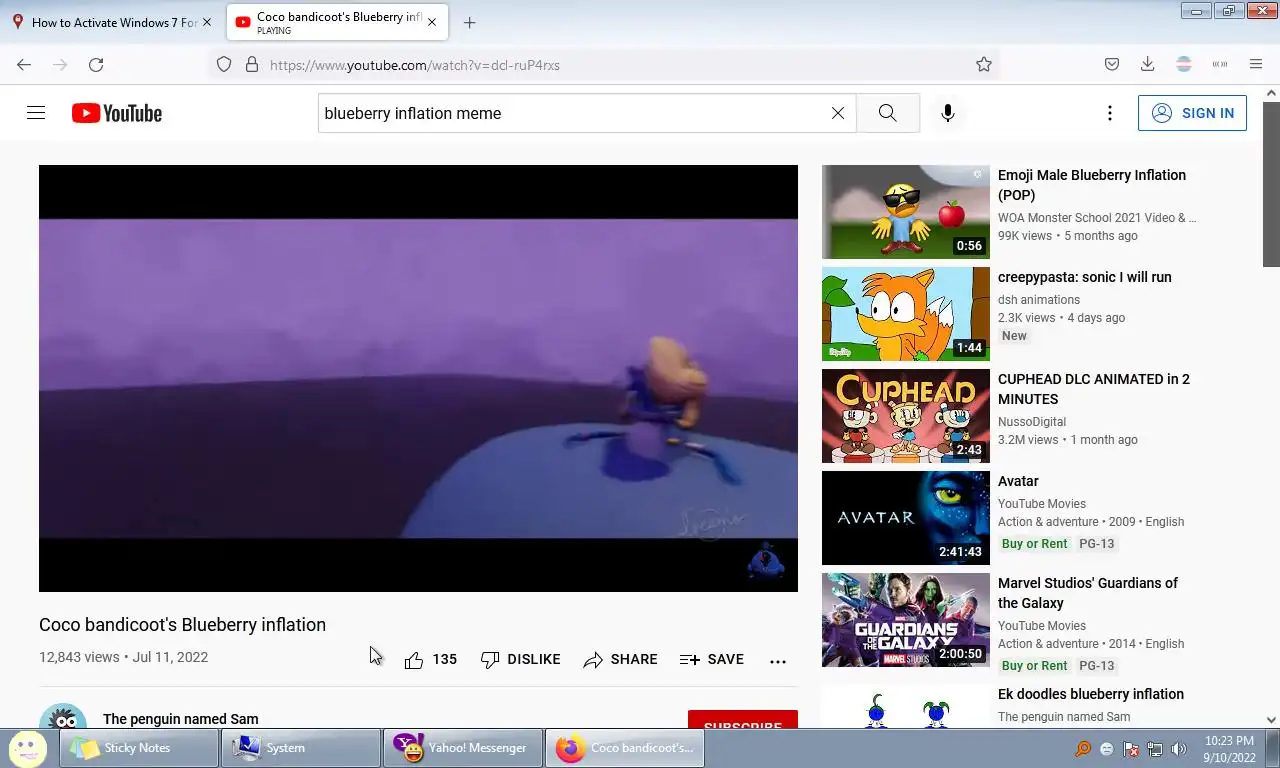Show the tracking protection shield info
1280x768 pixels.
point(224,64)
